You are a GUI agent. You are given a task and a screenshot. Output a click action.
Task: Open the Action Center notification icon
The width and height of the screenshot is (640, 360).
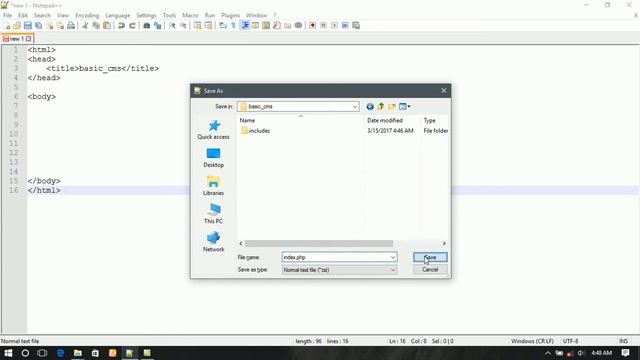pyautogui.click(x=625, y=353)
